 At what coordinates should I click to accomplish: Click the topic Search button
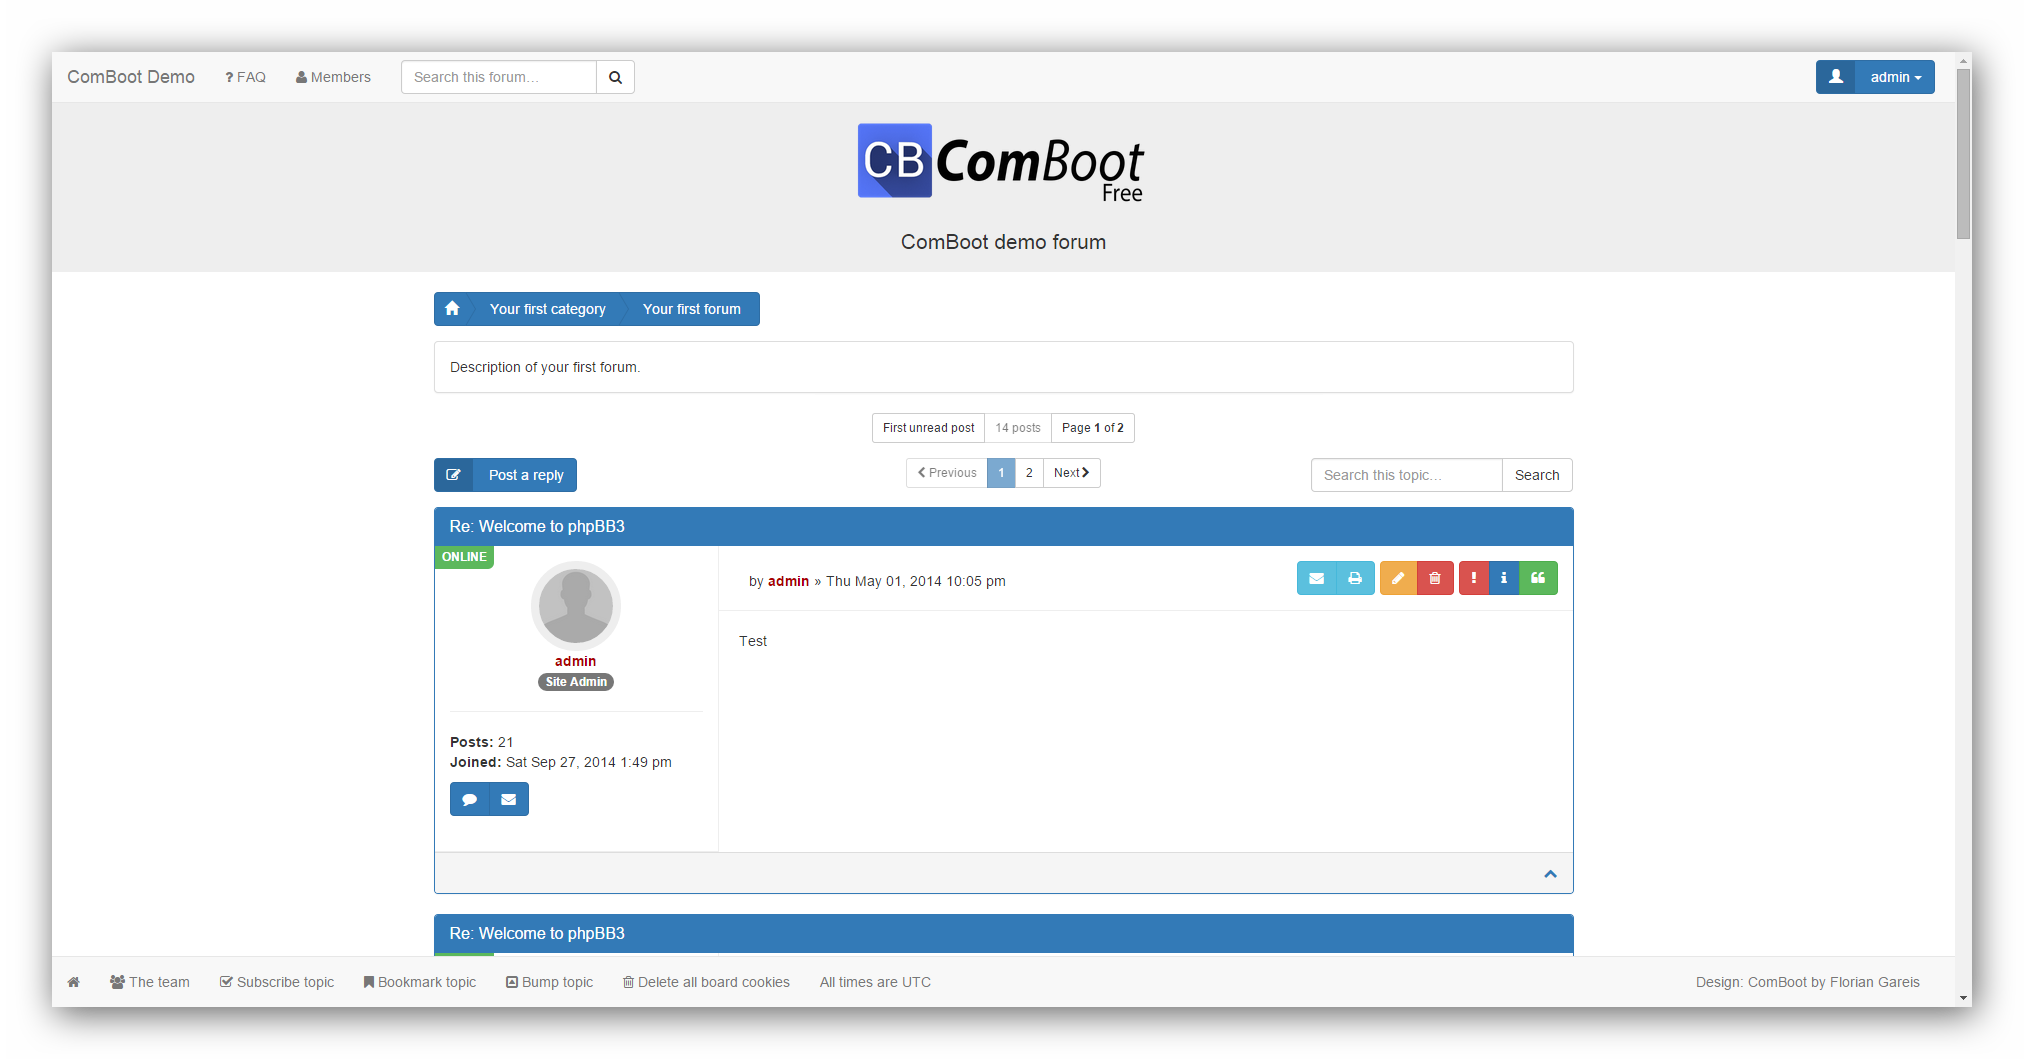[x=1537, y=475]
